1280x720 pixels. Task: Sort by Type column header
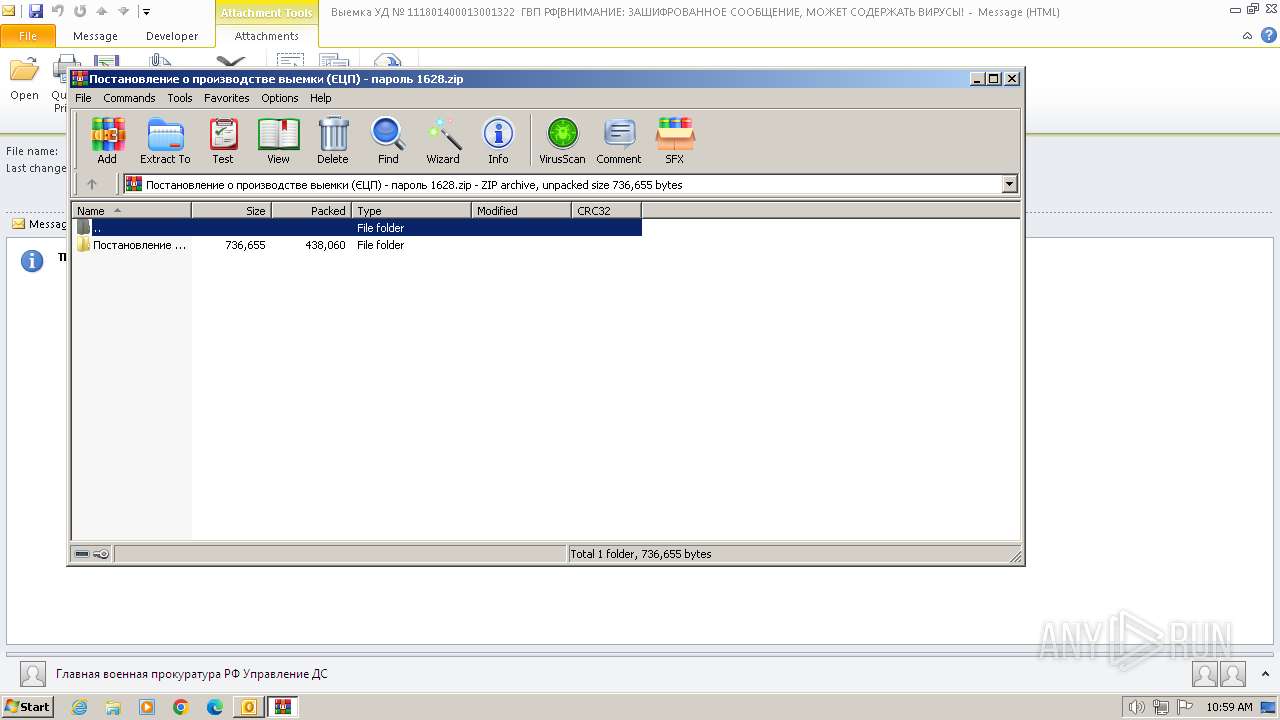click(411, 210)
